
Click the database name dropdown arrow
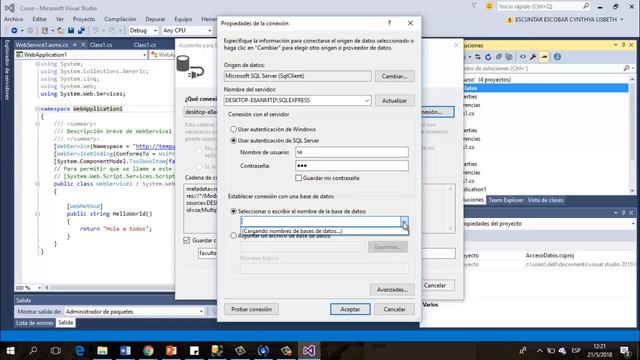tap(404, 221)
